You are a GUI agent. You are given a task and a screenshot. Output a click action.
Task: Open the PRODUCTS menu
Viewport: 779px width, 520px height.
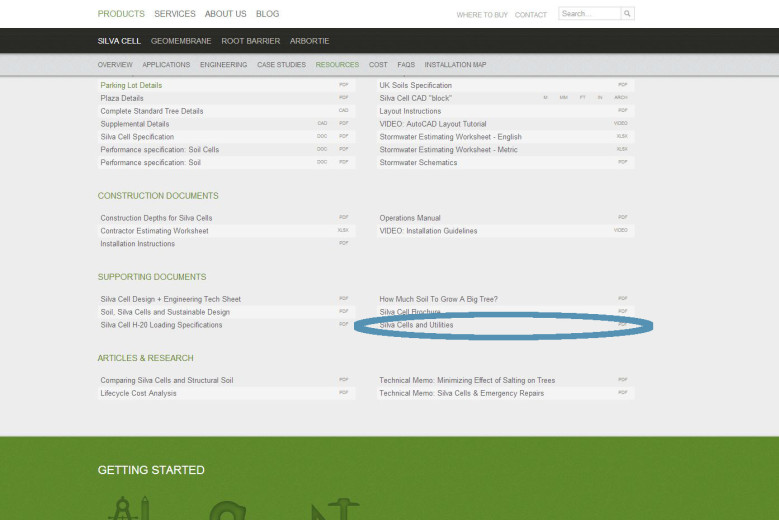pos(121,14)
